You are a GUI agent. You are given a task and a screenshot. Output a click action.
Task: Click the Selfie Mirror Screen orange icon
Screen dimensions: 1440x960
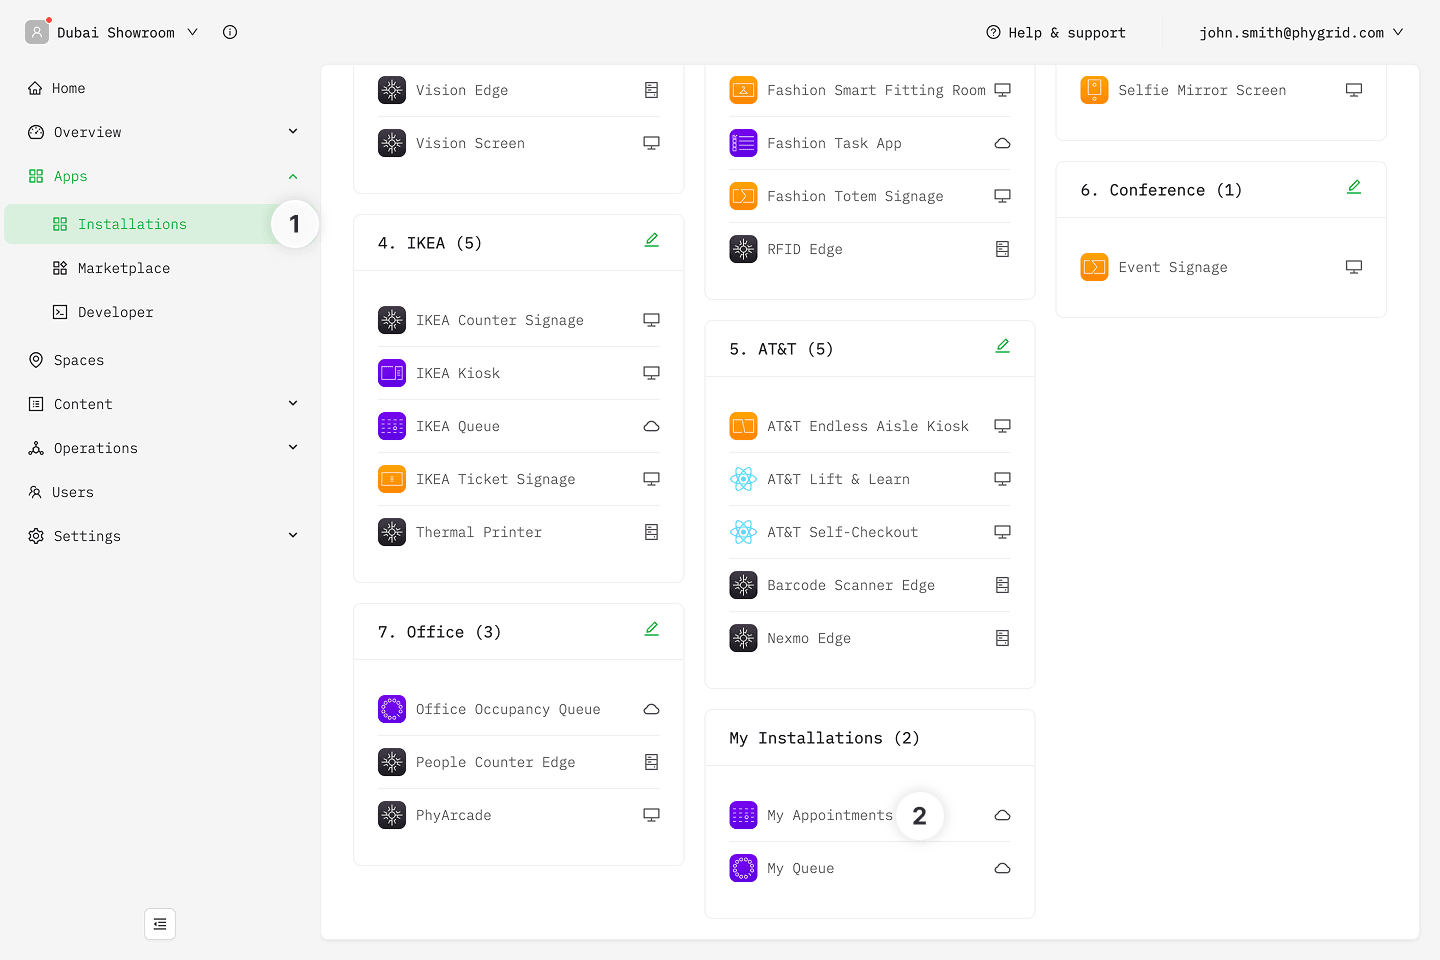click(1094, 90)
